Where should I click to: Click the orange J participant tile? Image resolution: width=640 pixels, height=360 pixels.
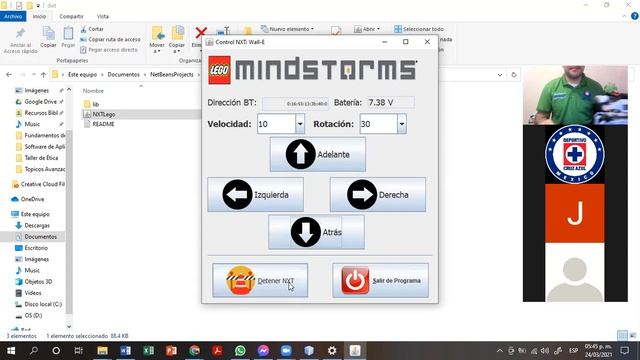[575, 213]
